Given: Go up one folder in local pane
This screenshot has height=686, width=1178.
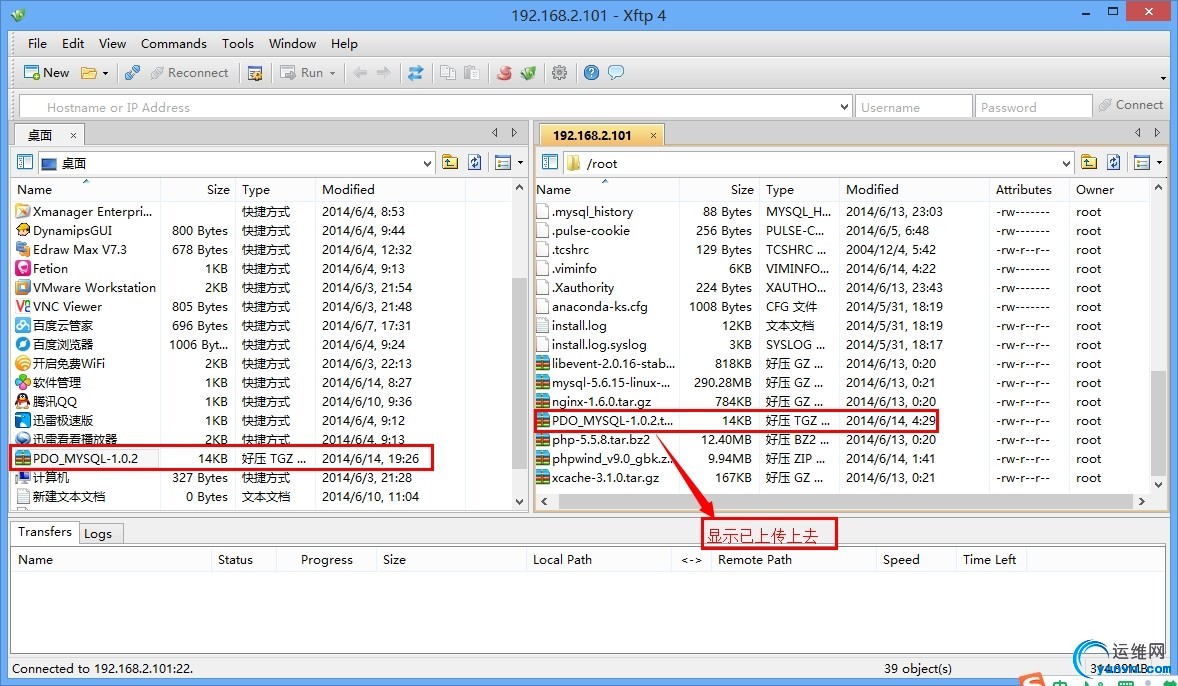Looking at the screenshot, I should (x=450, y=162).
